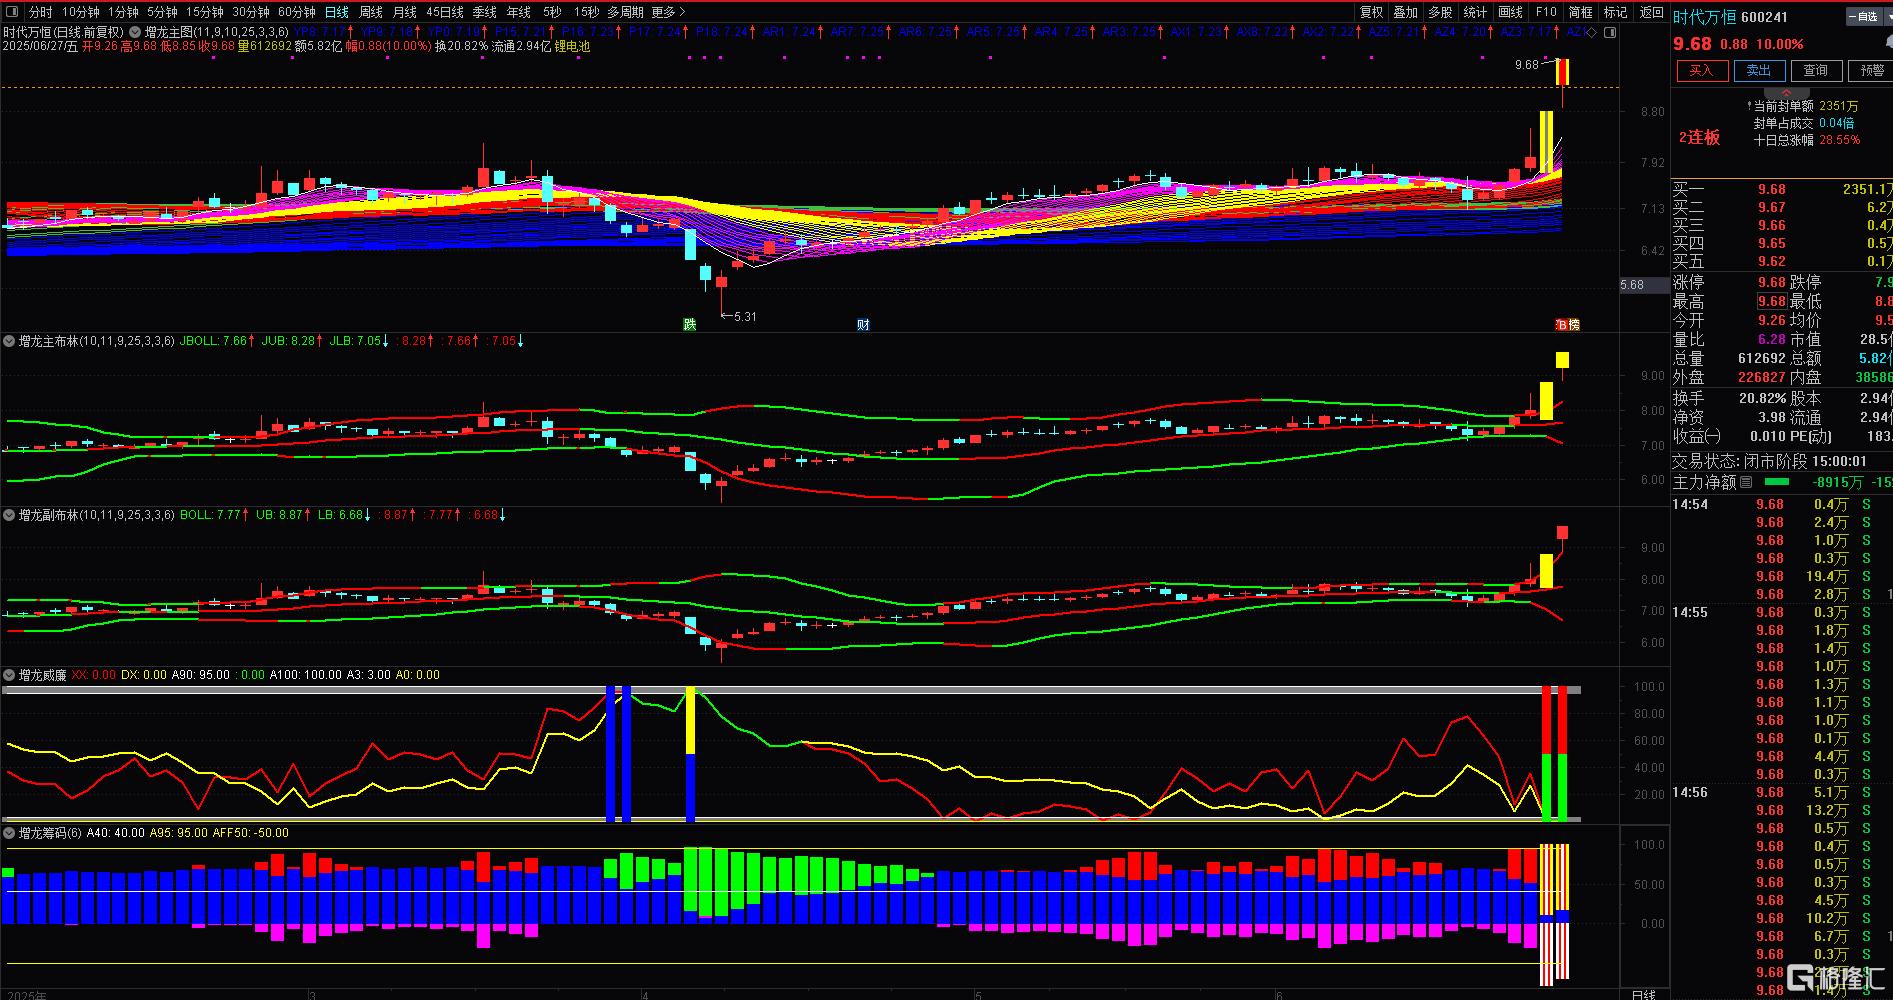Screen dimensions: 1893x1000
Task: Click the 买五 price 9.62
Action: coord(1771,261)
